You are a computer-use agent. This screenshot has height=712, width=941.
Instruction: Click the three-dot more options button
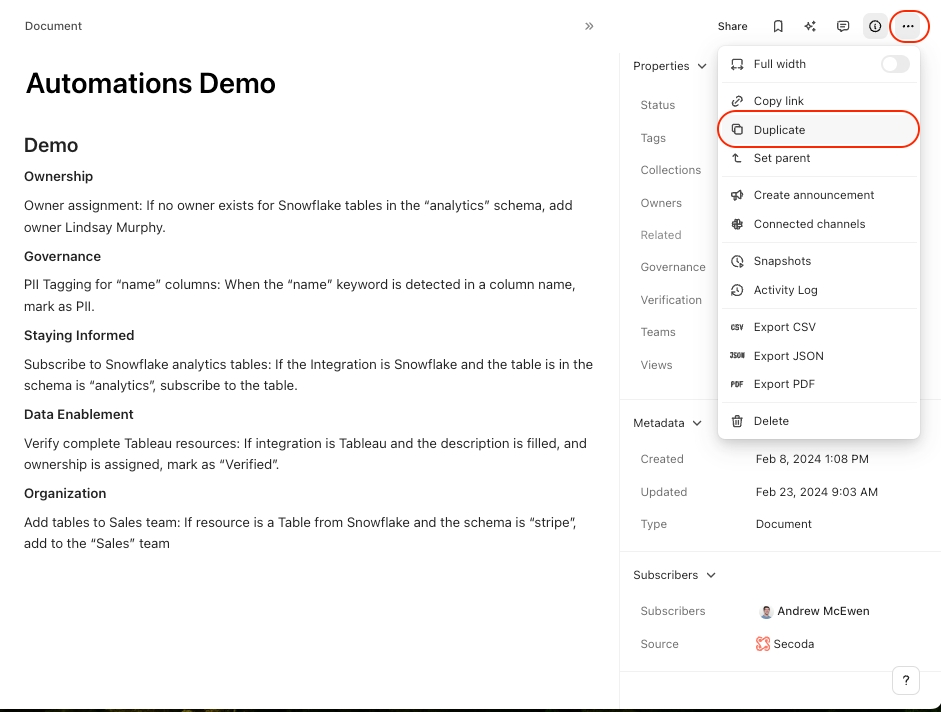click(x=908, y=27)
